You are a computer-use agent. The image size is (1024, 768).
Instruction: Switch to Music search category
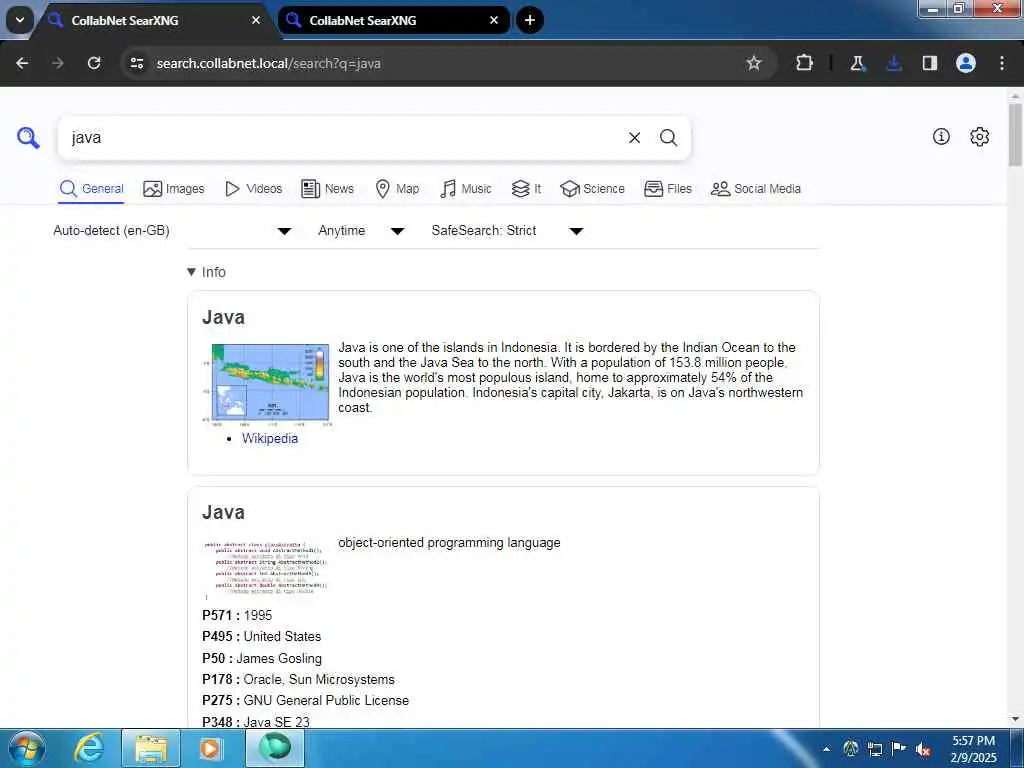466,189
